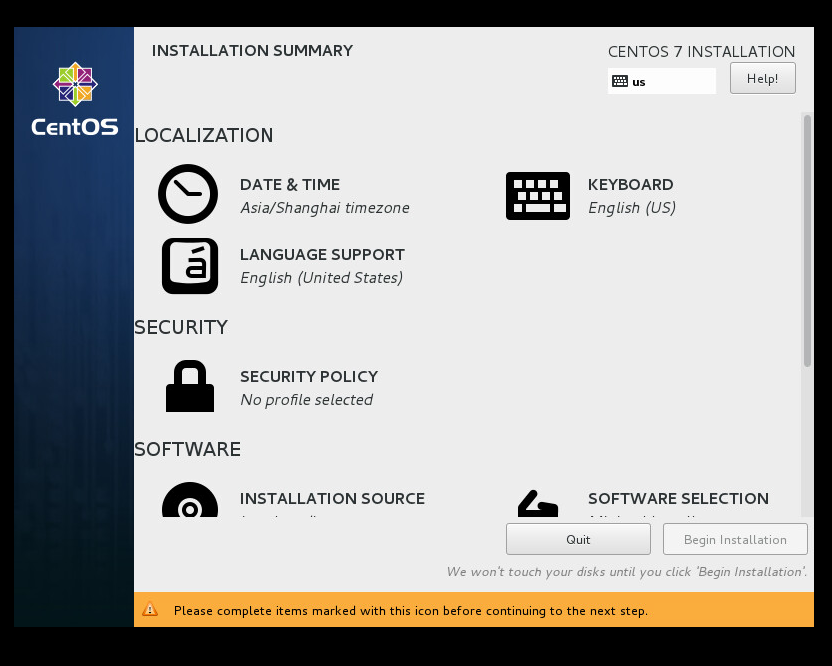Click Begin Installation button
The height and width of the screenshot is (666, 832).
pos(735,539)
